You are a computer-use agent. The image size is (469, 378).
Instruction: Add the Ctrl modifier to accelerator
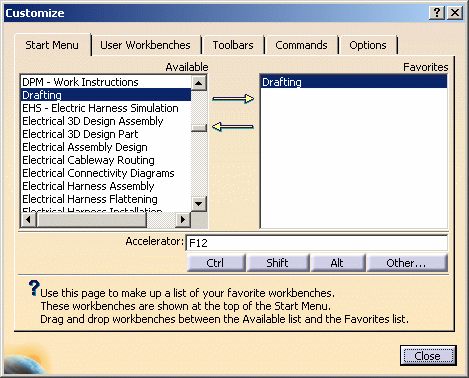[215, 263]
